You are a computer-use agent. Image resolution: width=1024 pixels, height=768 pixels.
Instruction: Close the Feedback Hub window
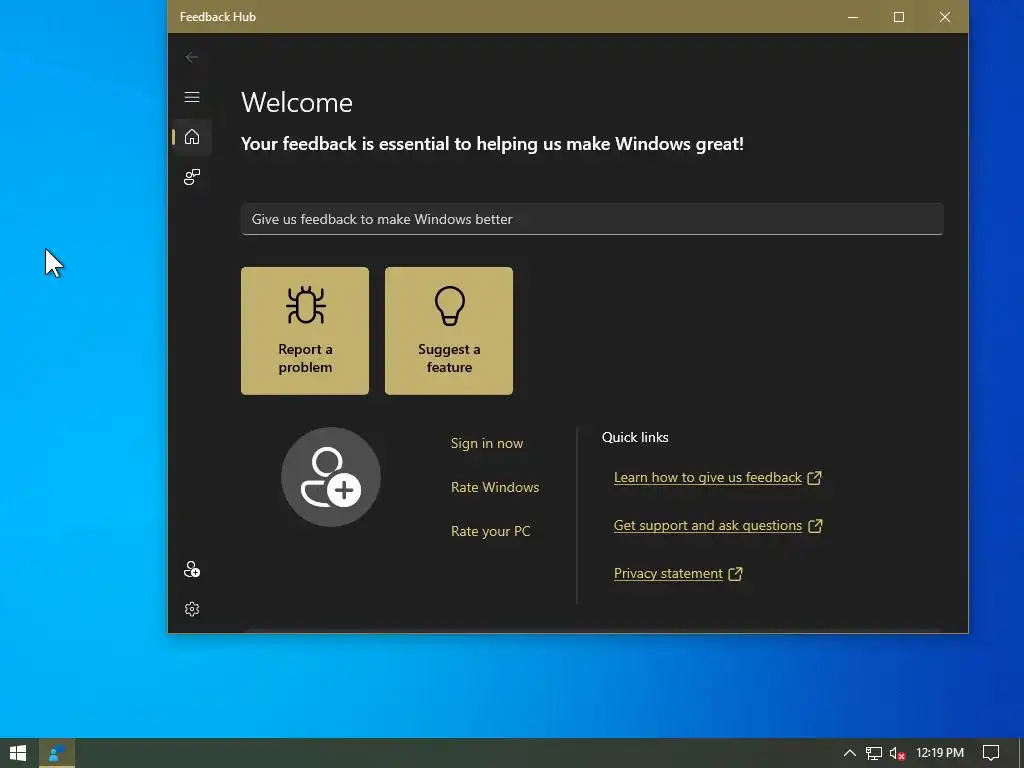click(x=945, y=17)
